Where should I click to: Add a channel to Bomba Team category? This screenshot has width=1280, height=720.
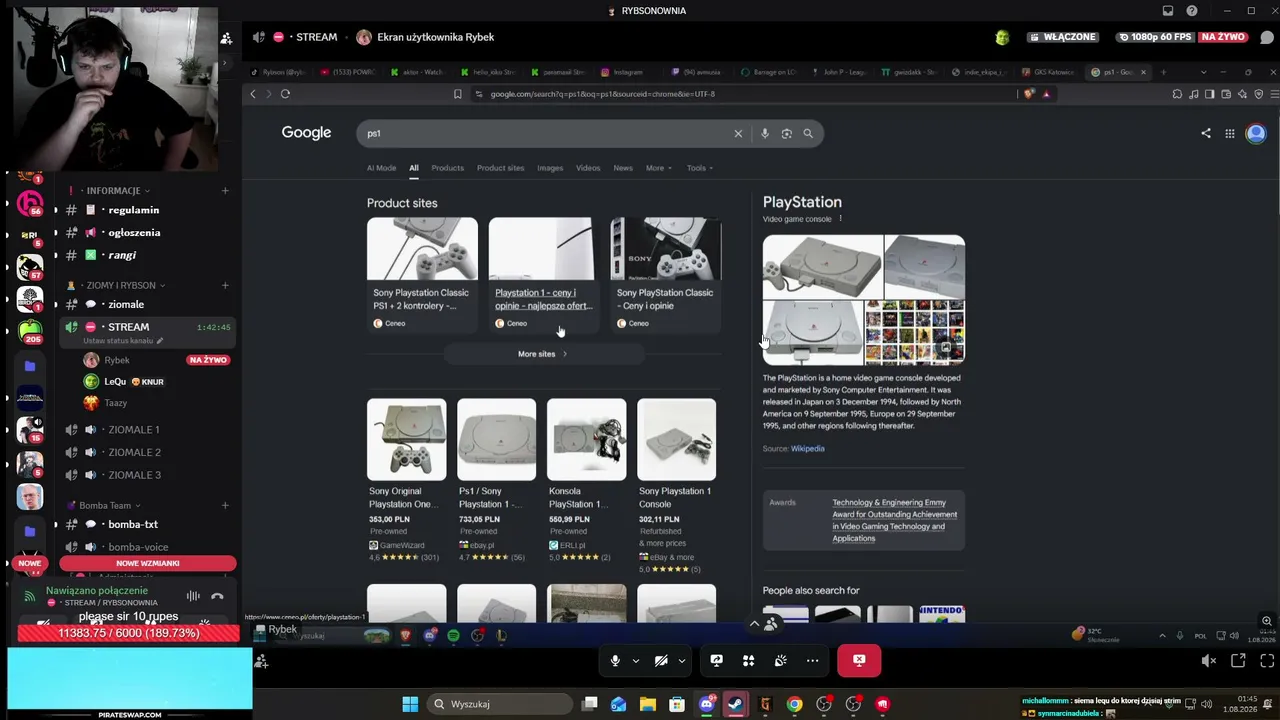tap(225, 506)
